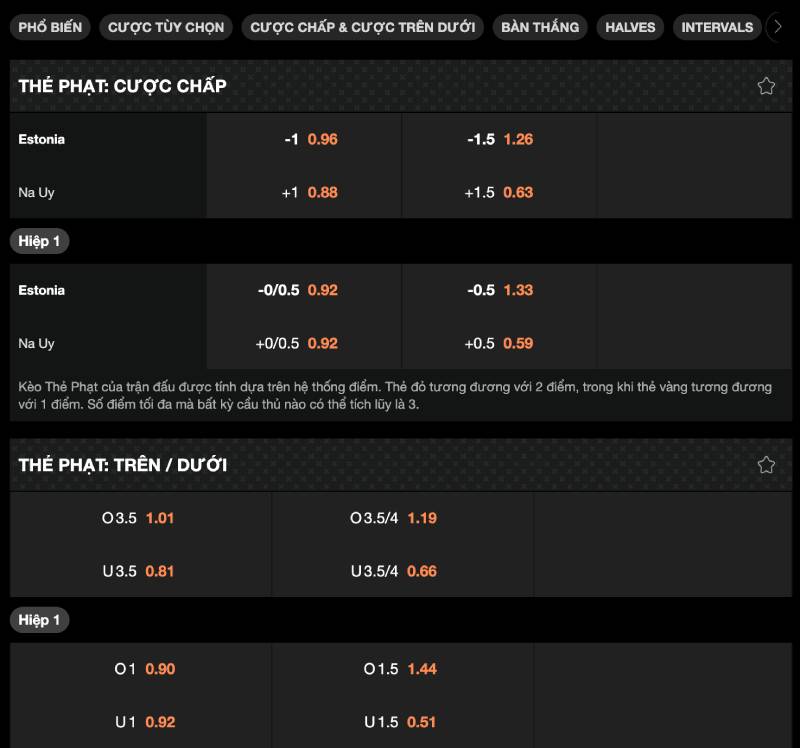This screenshot has width=800, height=748.
Task: Open the Intervals tab
Action: click(x=717, y=27)
